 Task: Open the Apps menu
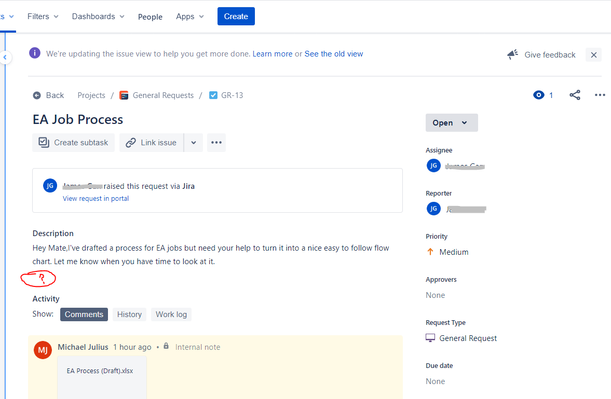pyautogui.click(x=190, y=16)
